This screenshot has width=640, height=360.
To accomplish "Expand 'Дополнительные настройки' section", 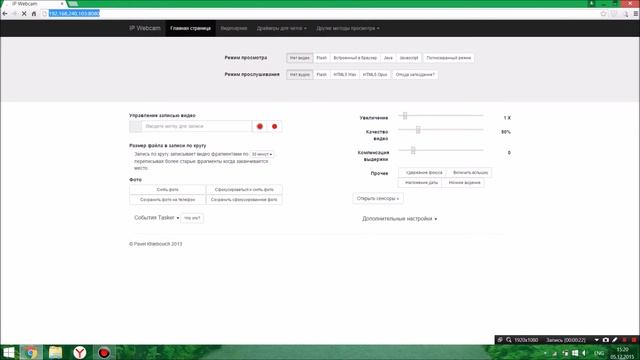I will click(x=400, y=219).
